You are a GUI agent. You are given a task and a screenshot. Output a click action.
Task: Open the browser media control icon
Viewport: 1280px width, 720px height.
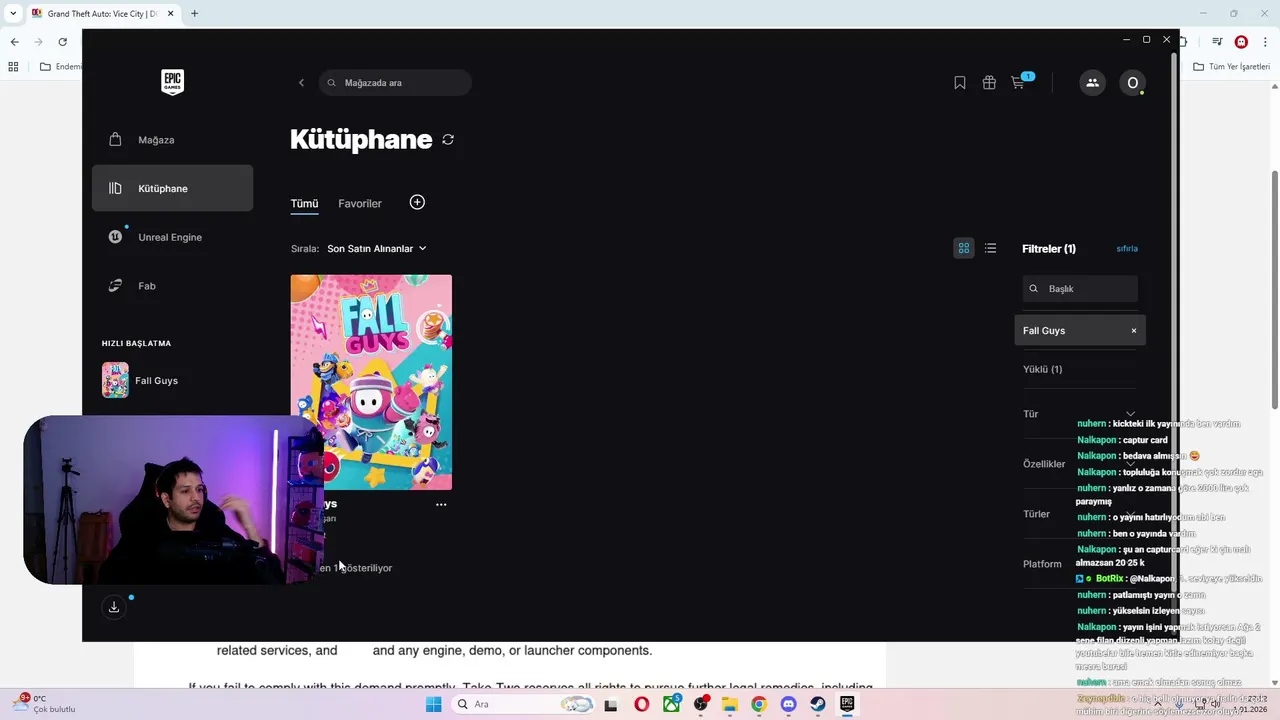[1217, 42]
